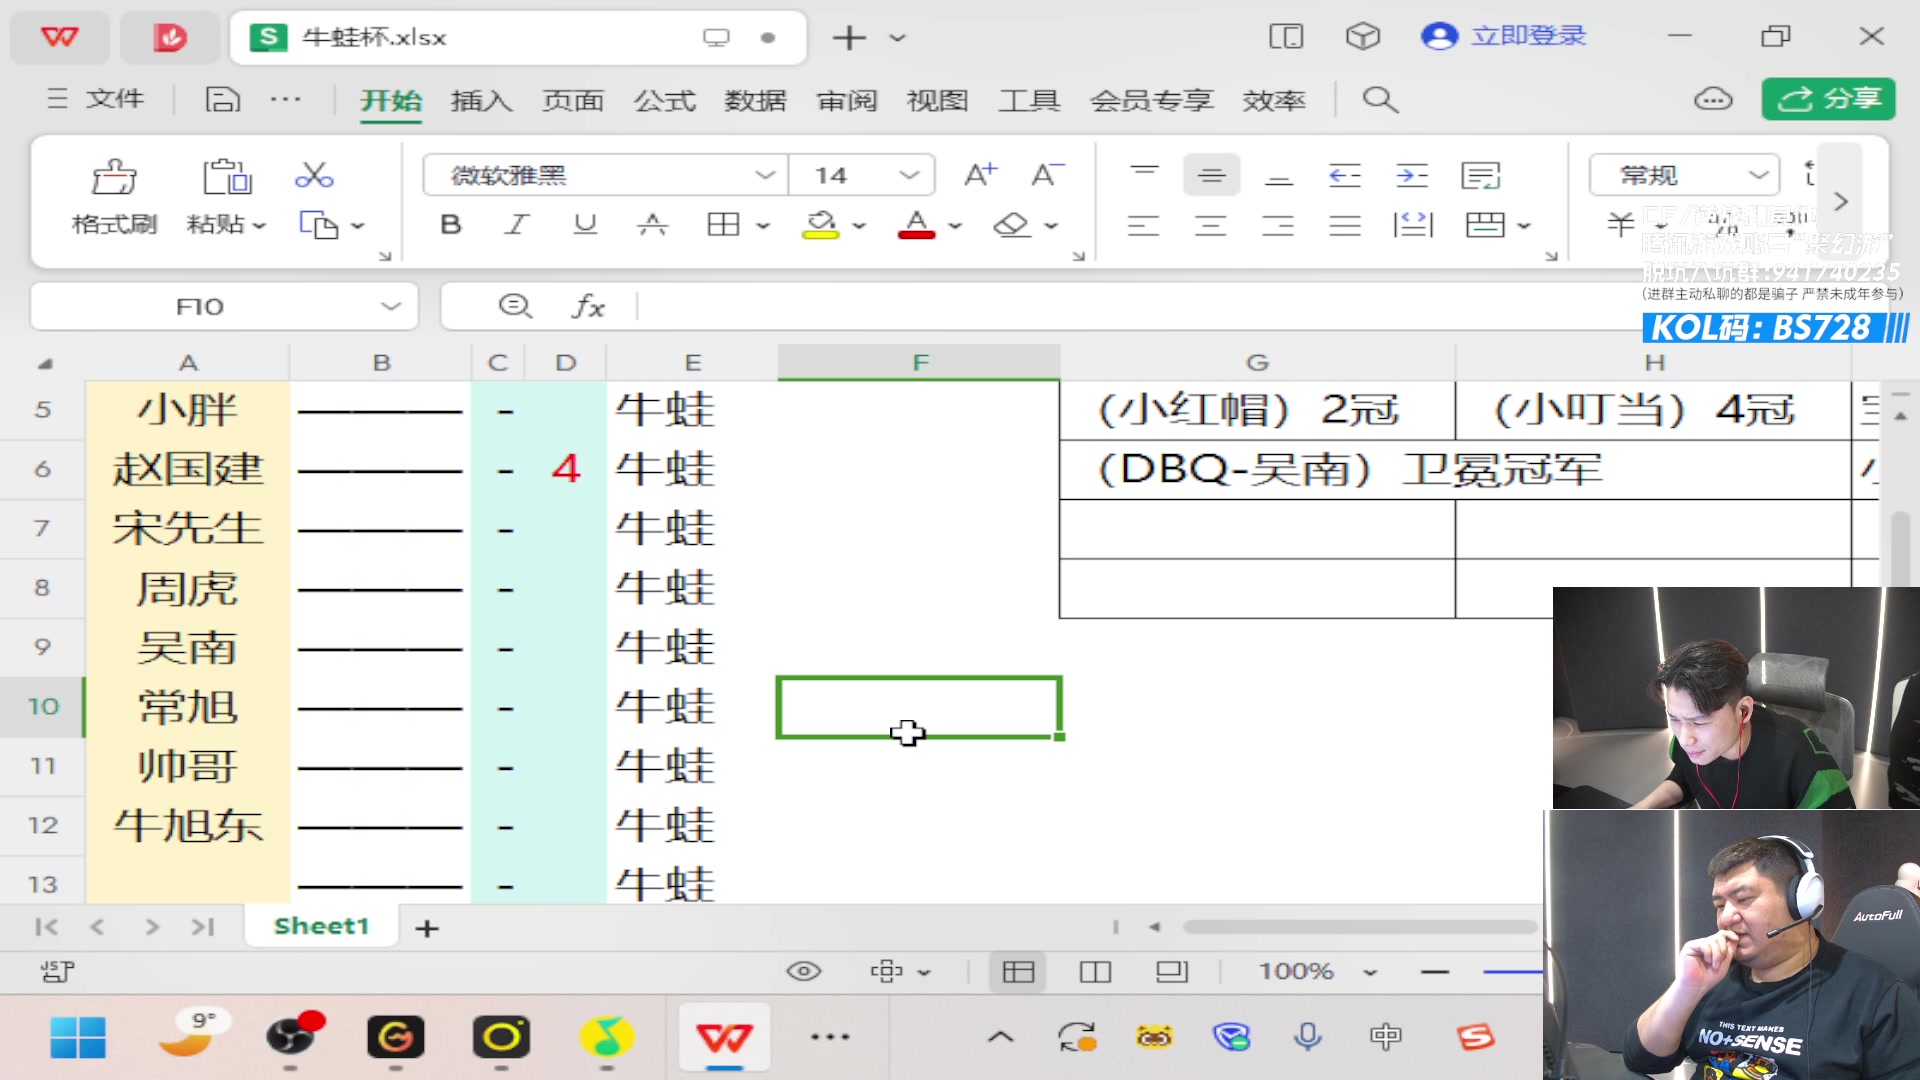Open font color dropdown arrow
This screenshot has width=1920, height=1080.
[x=955, y=226]
